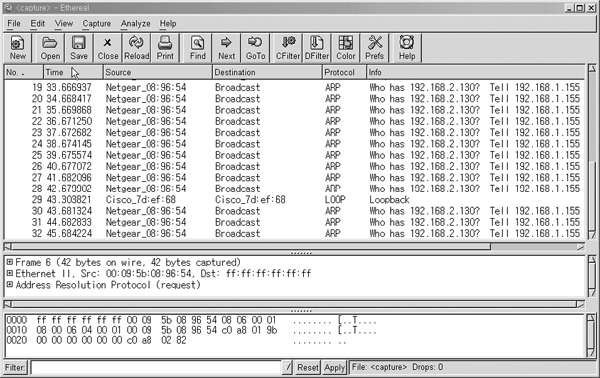Screen dimensions: 600x378
Task: Open the Color rules tool
Action: tap(346, 47)
